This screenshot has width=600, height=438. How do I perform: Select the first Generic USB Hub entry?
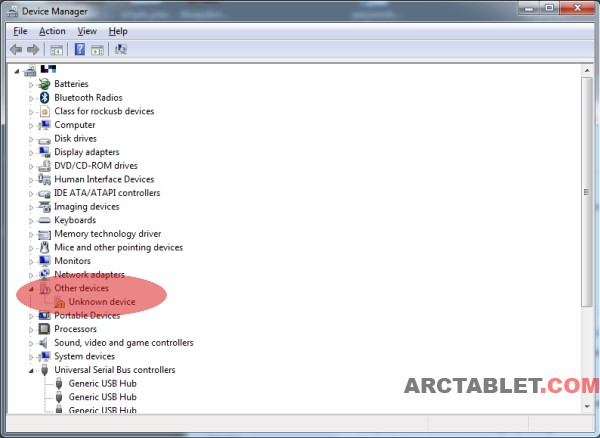103,383
